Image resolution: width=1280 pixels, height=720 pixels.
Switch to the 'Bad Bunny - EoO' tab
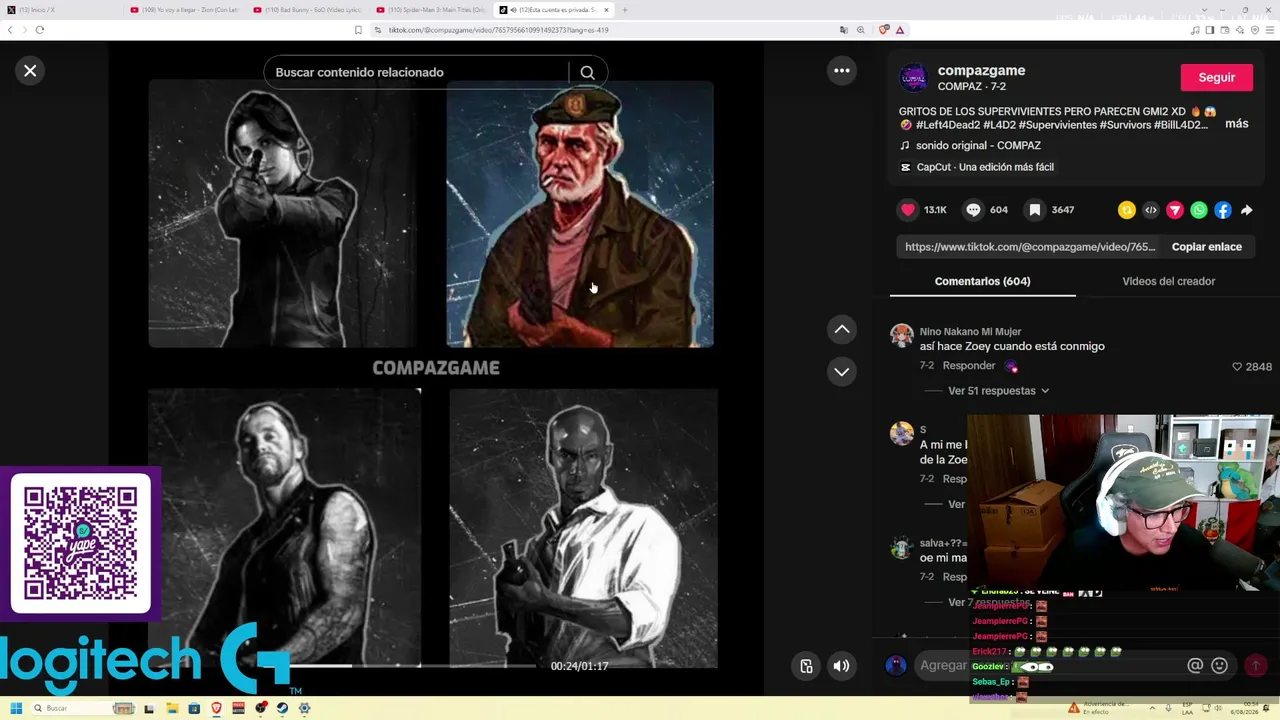pos(308,10)
